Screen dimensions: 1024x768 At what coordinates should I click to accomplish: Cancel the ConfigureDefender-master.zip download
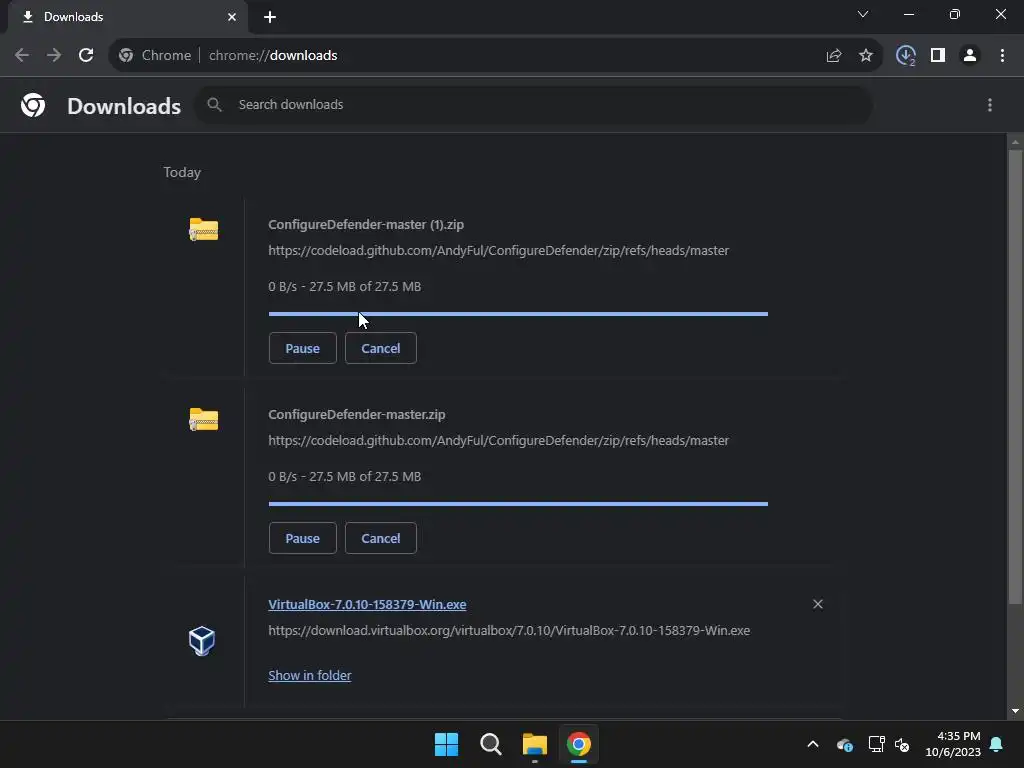[x=381, y=538]
